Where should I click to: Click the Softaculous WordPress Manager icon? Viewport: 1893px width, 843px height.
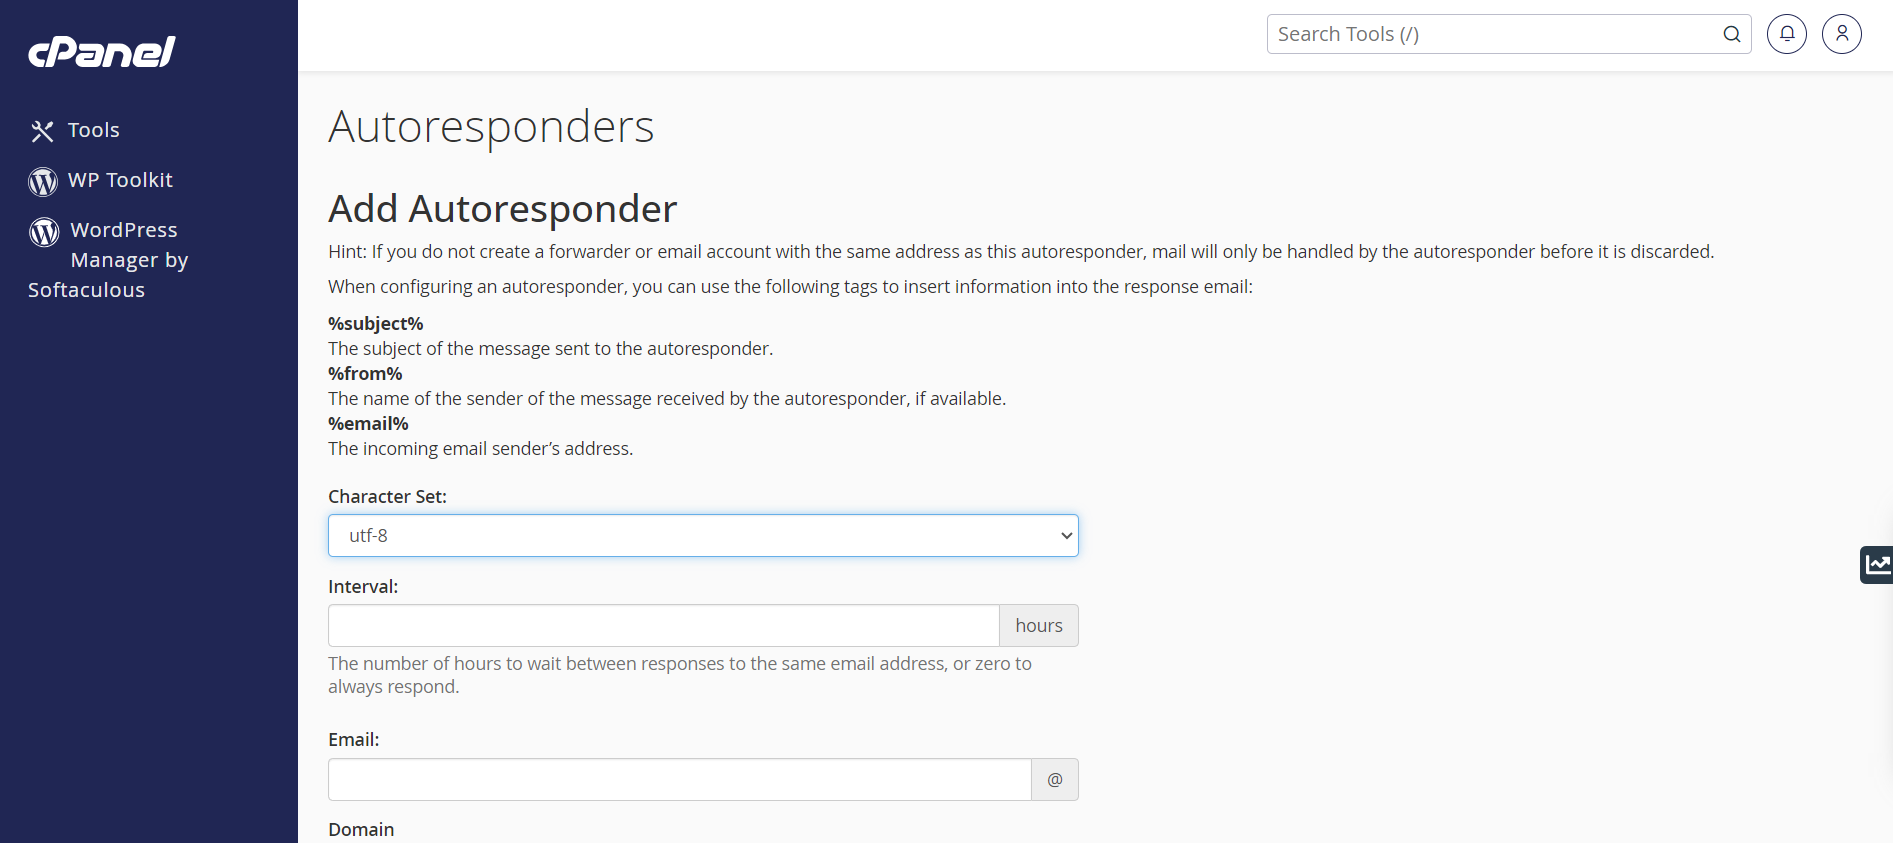(44, 232)
